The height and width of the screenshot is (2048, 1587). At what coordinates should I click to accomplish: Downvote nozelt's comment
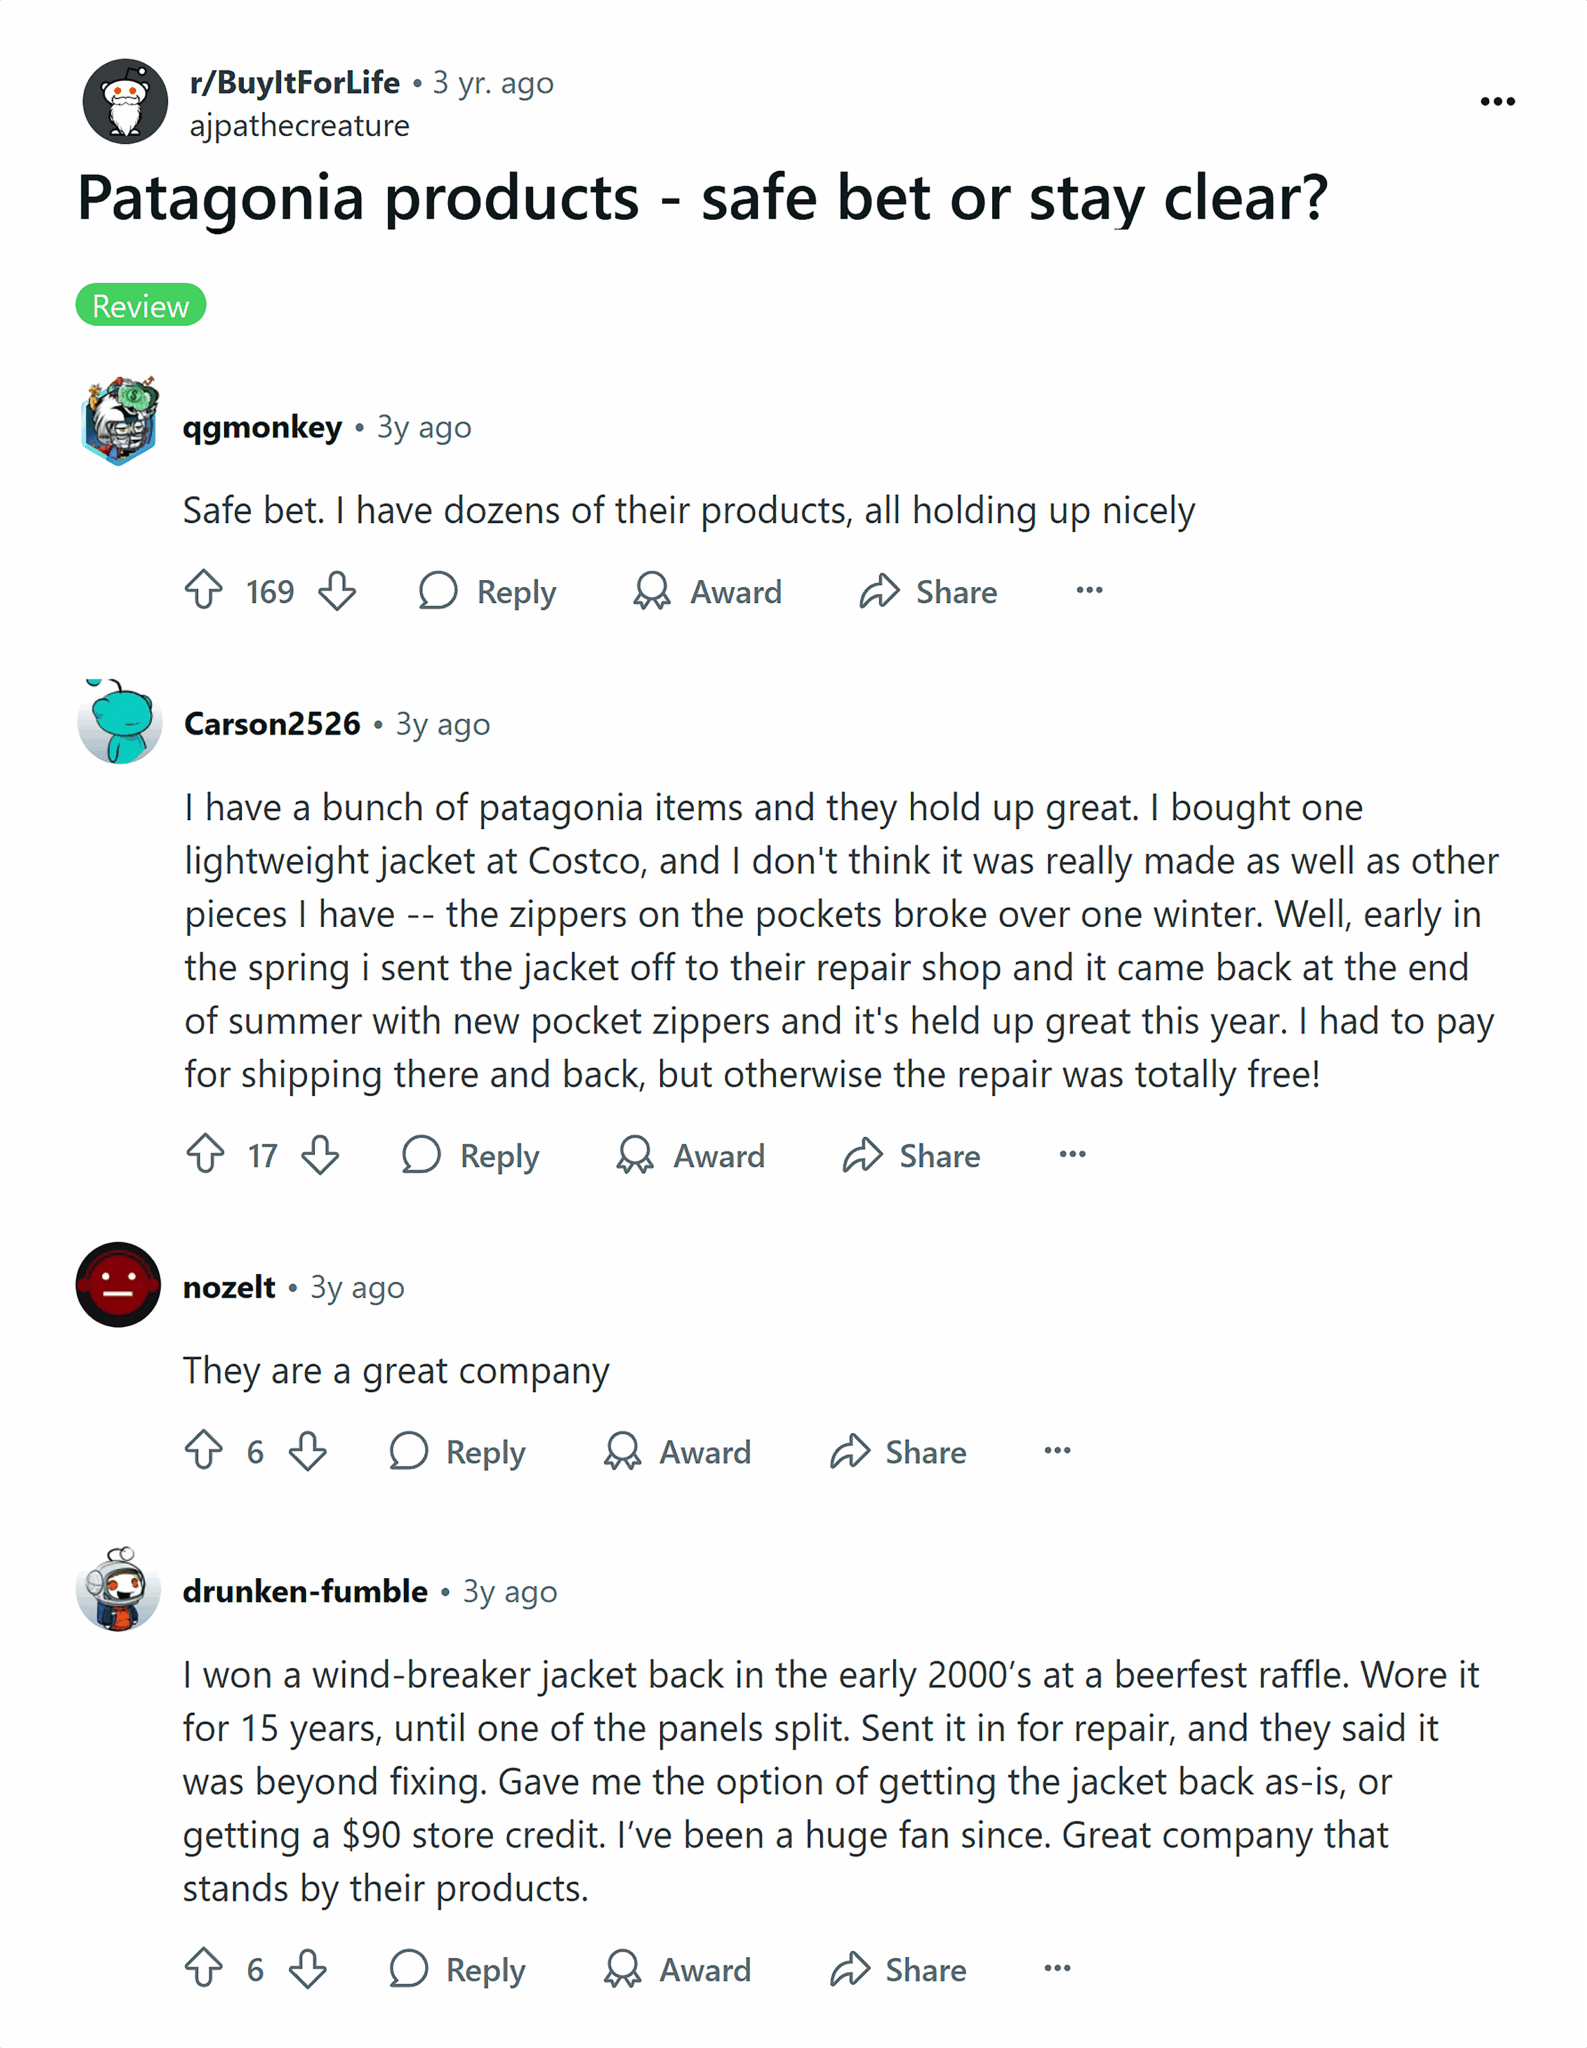308,1452
